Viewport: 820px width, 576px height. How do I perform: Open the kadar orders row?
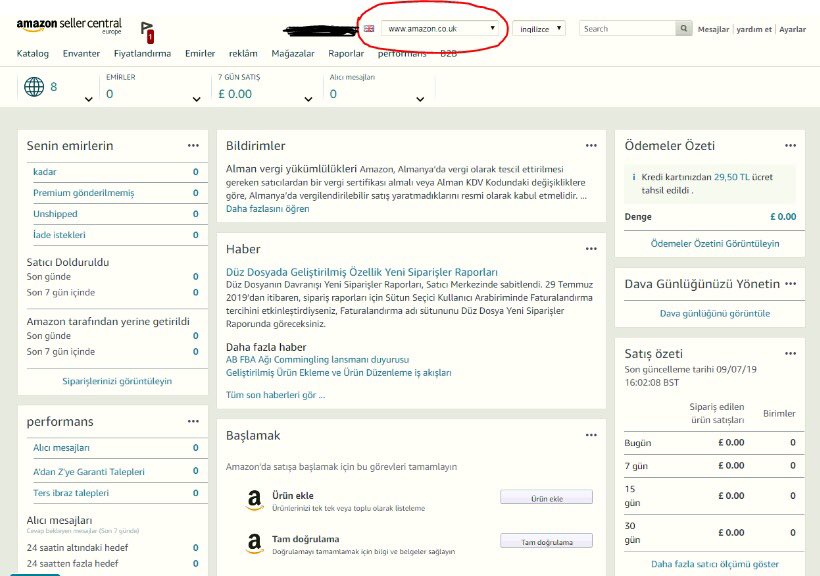(115, 172)
